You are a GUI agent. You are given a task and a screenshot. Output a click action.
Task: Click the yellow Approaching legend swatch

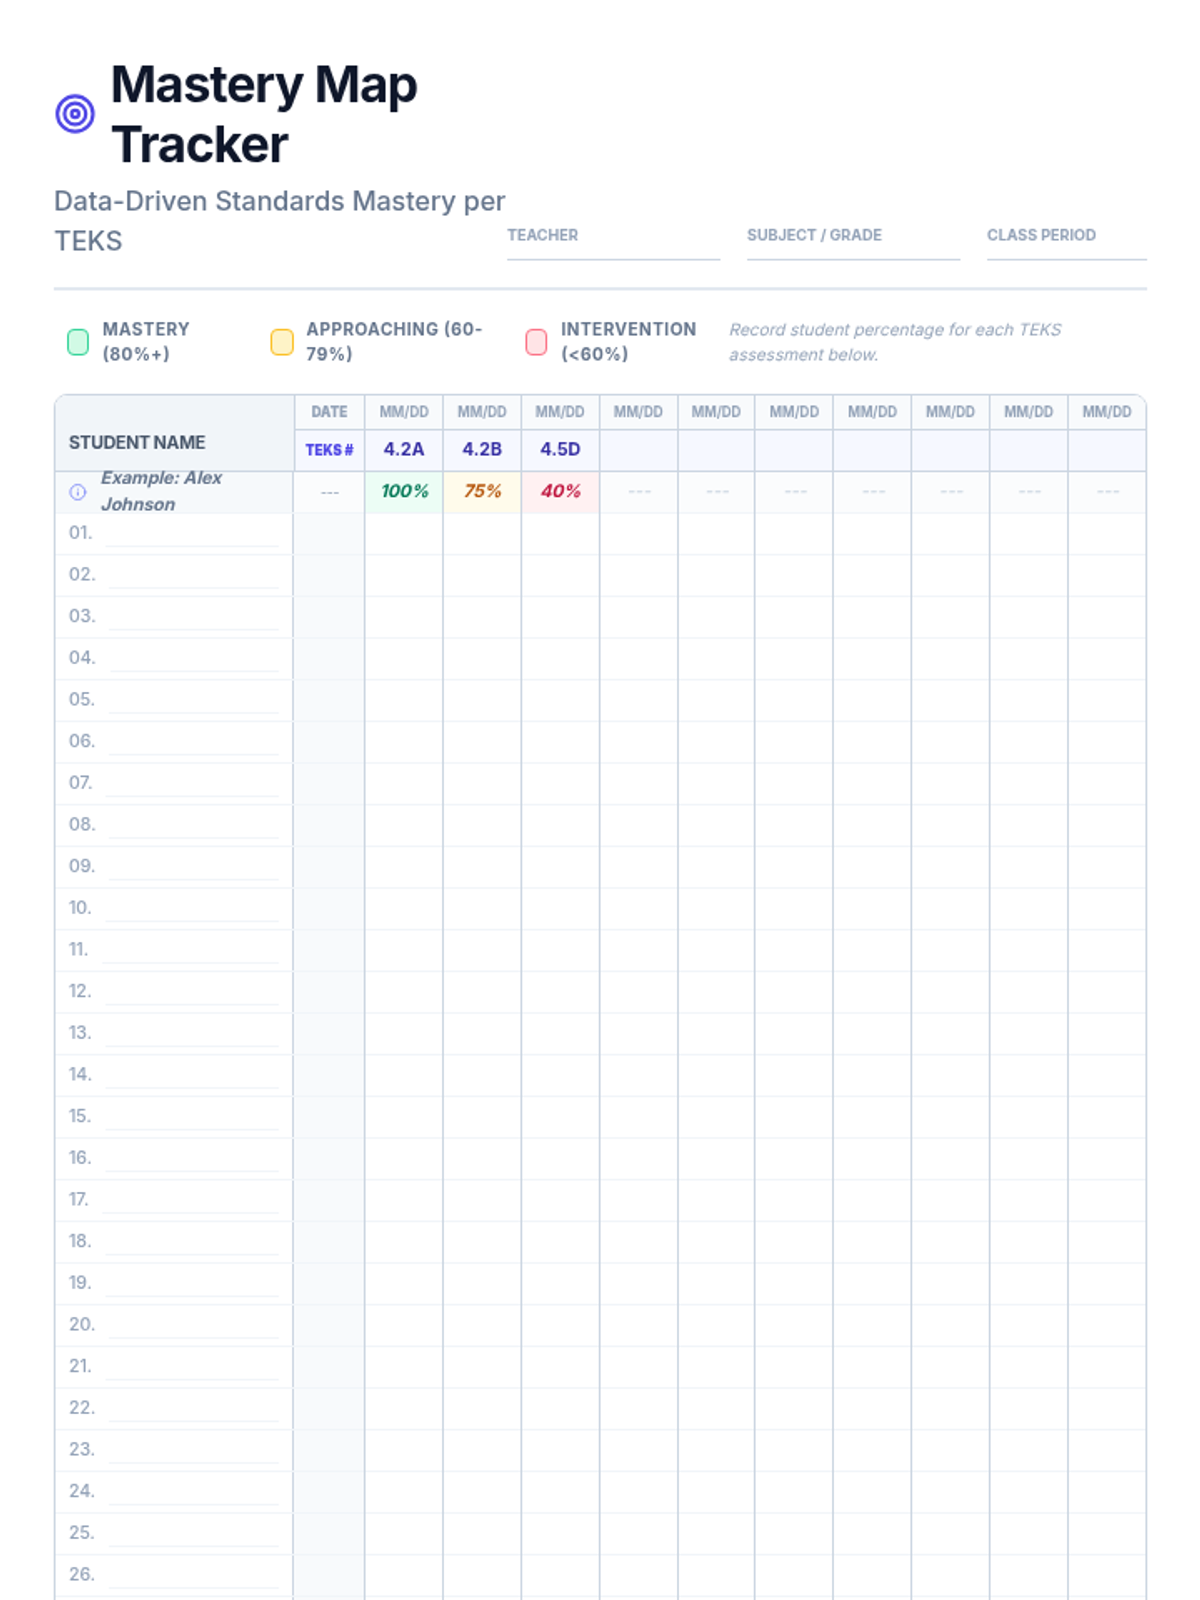coord(282,342)
